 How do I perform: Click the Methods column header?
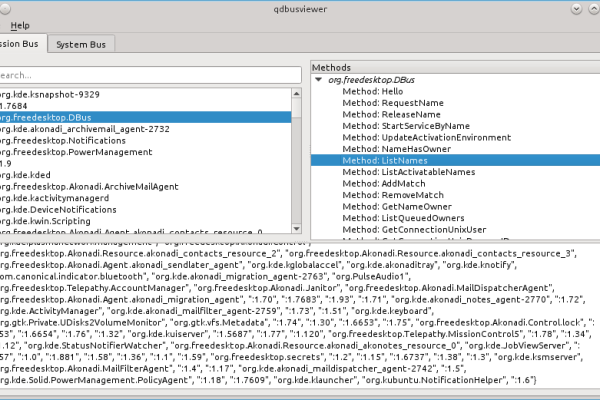coord(455,67)
